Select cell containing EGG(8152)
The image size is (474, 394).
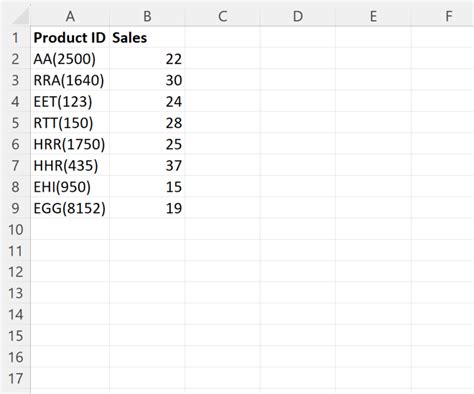(70, 208)
